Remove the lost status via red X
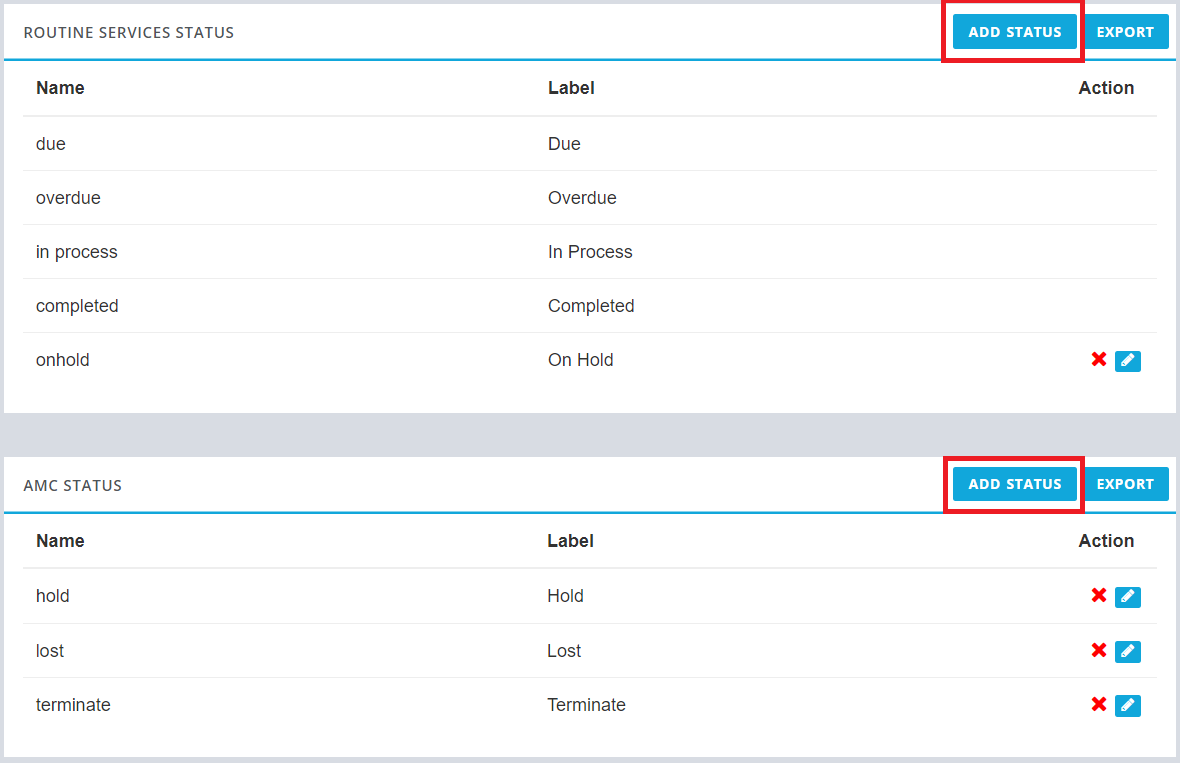The image size is (1180, 763). coord(1099,651)
